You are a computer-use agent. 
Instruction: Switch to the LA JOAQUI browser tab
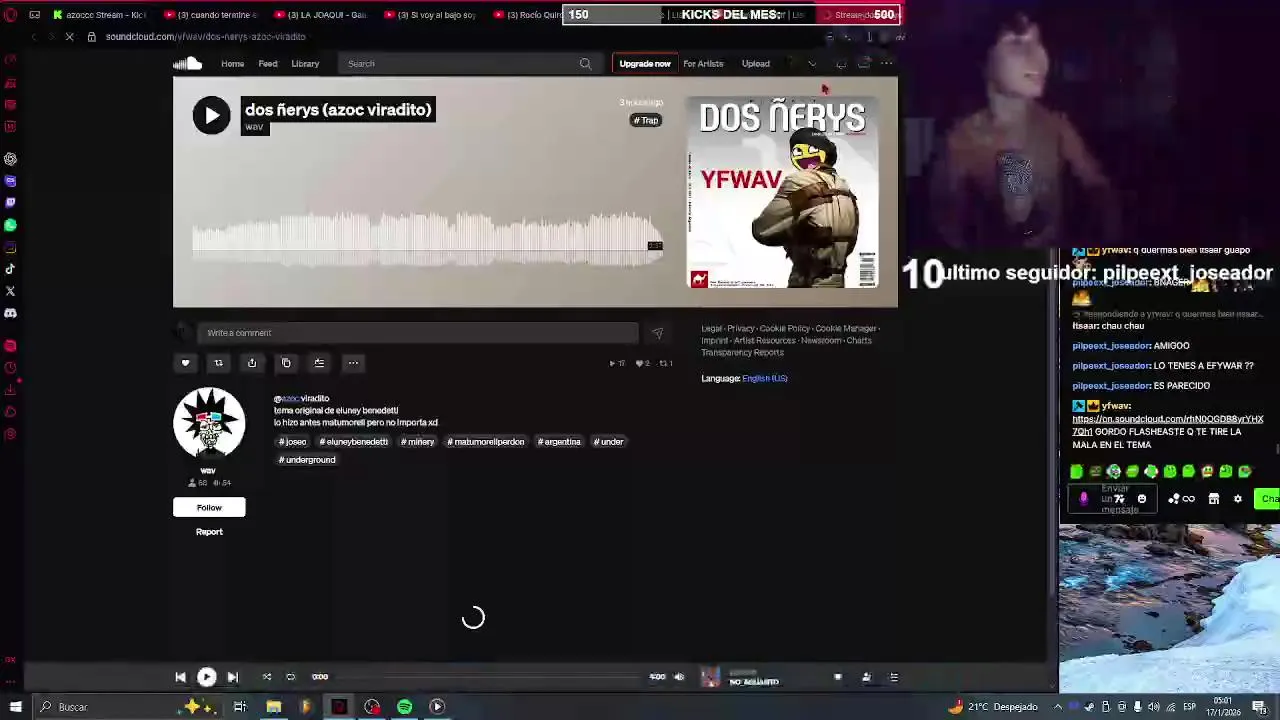[x=322, y=15]
